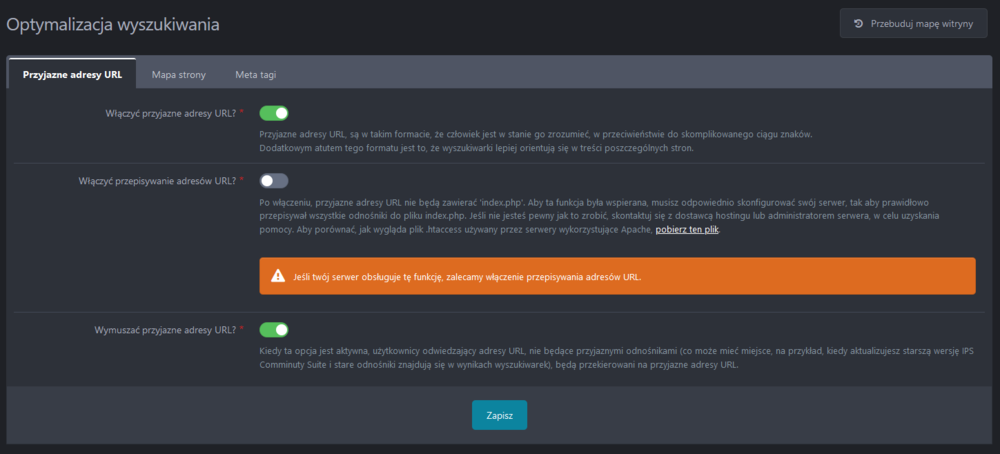Save settings with the Zapisz button
The width and height of the screenshot is (1000, 454).
(499, 414)
